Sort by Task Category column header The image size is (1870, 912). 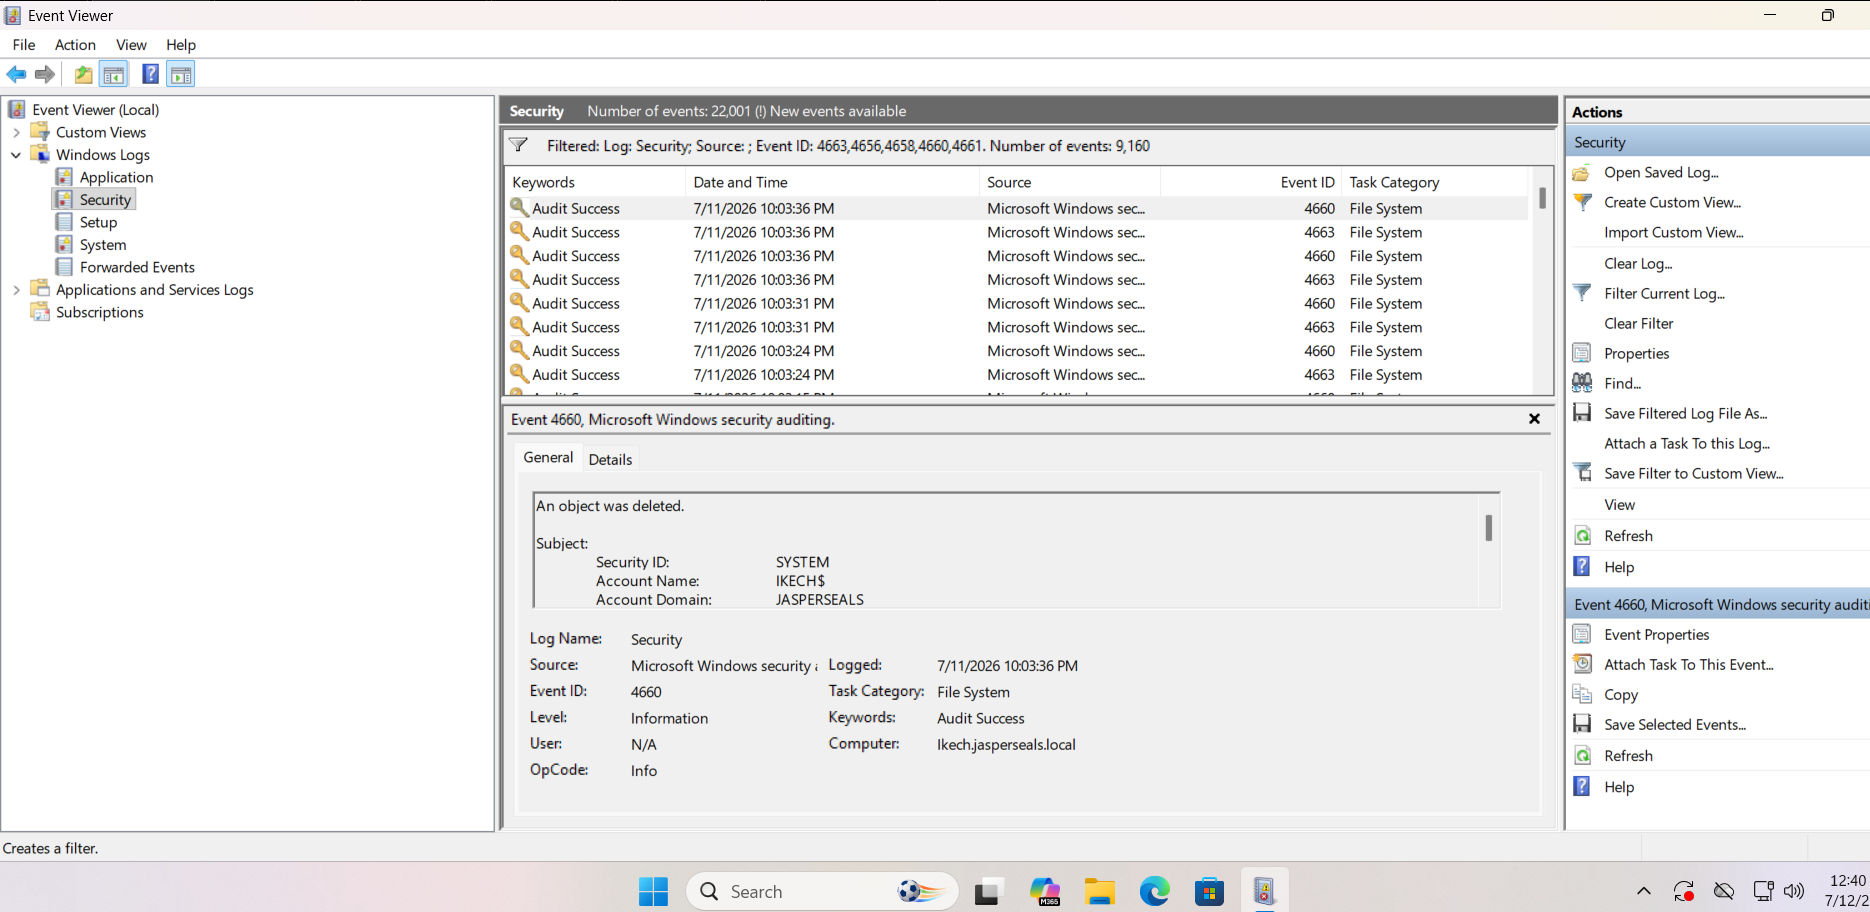1436,182
